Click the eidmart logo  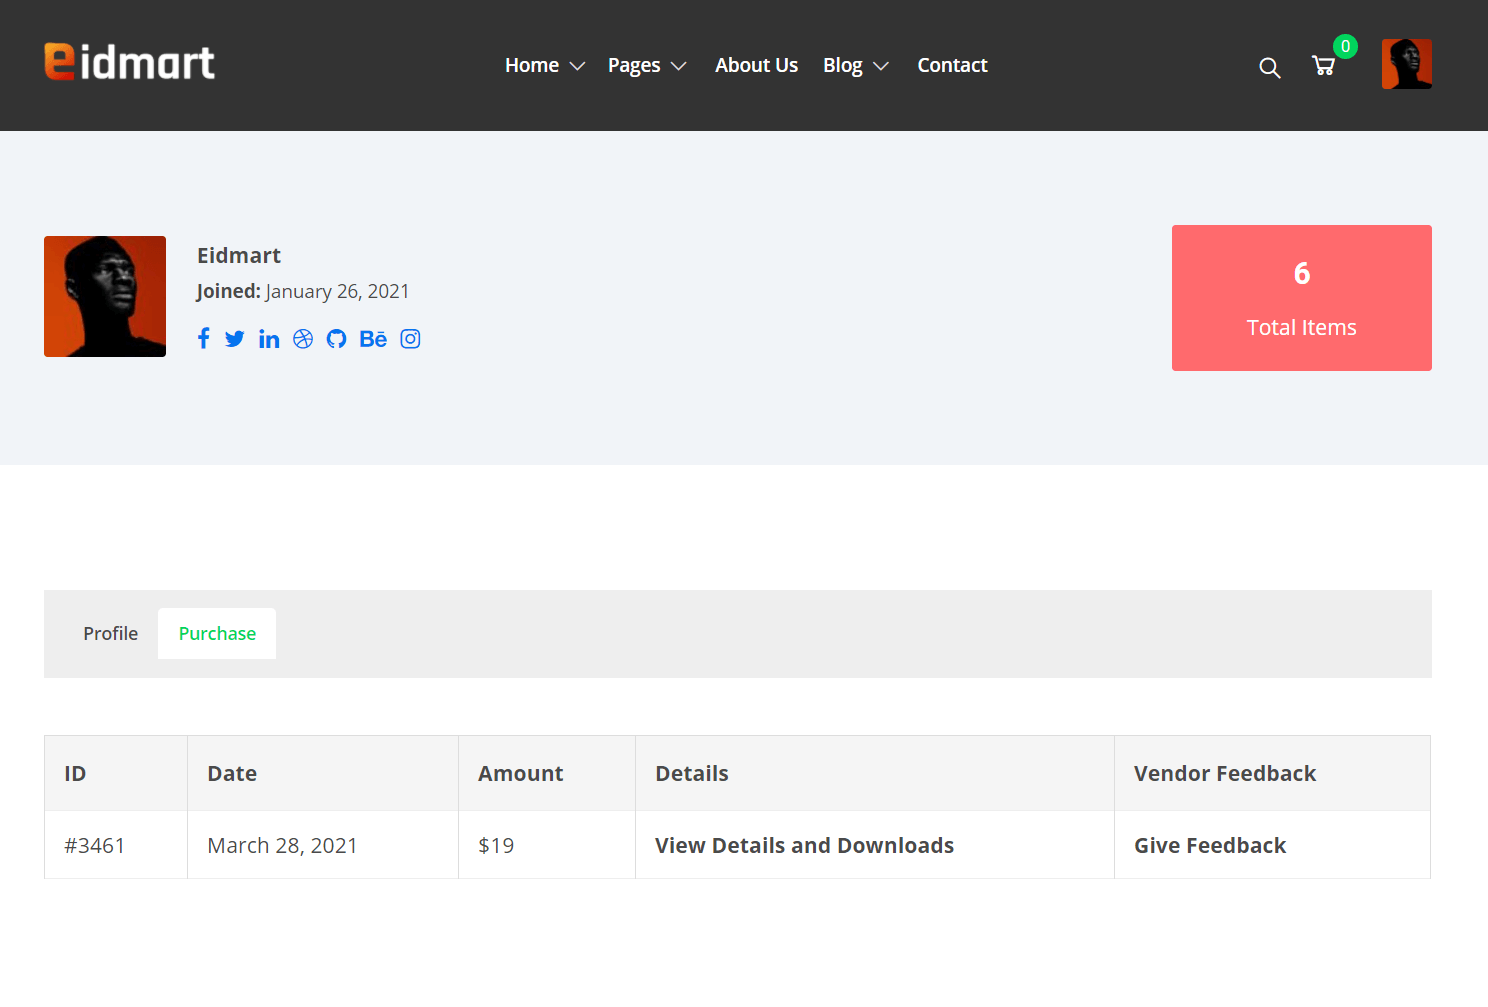tap(129, 62)
